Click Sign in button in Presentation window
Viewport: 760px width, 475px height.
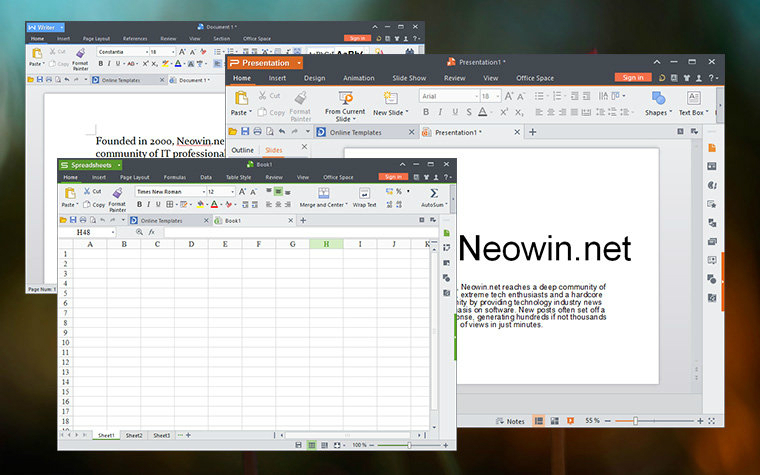click(632, 77)
